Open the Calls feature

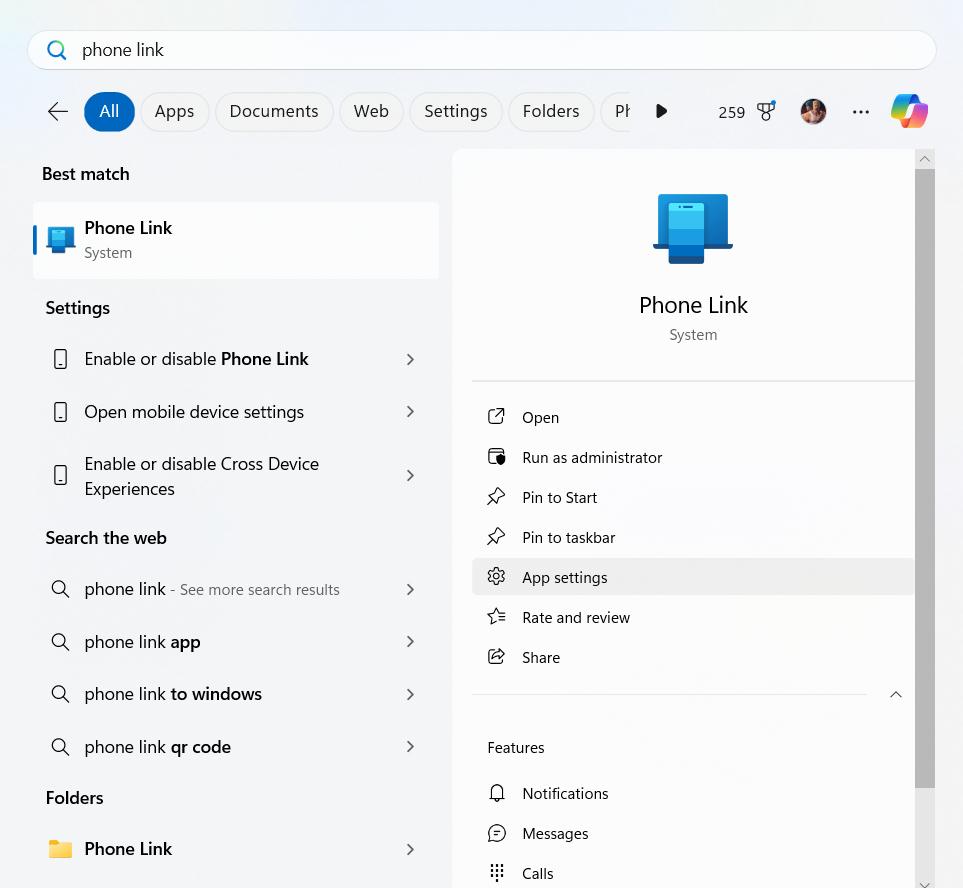tap(537, 873)
